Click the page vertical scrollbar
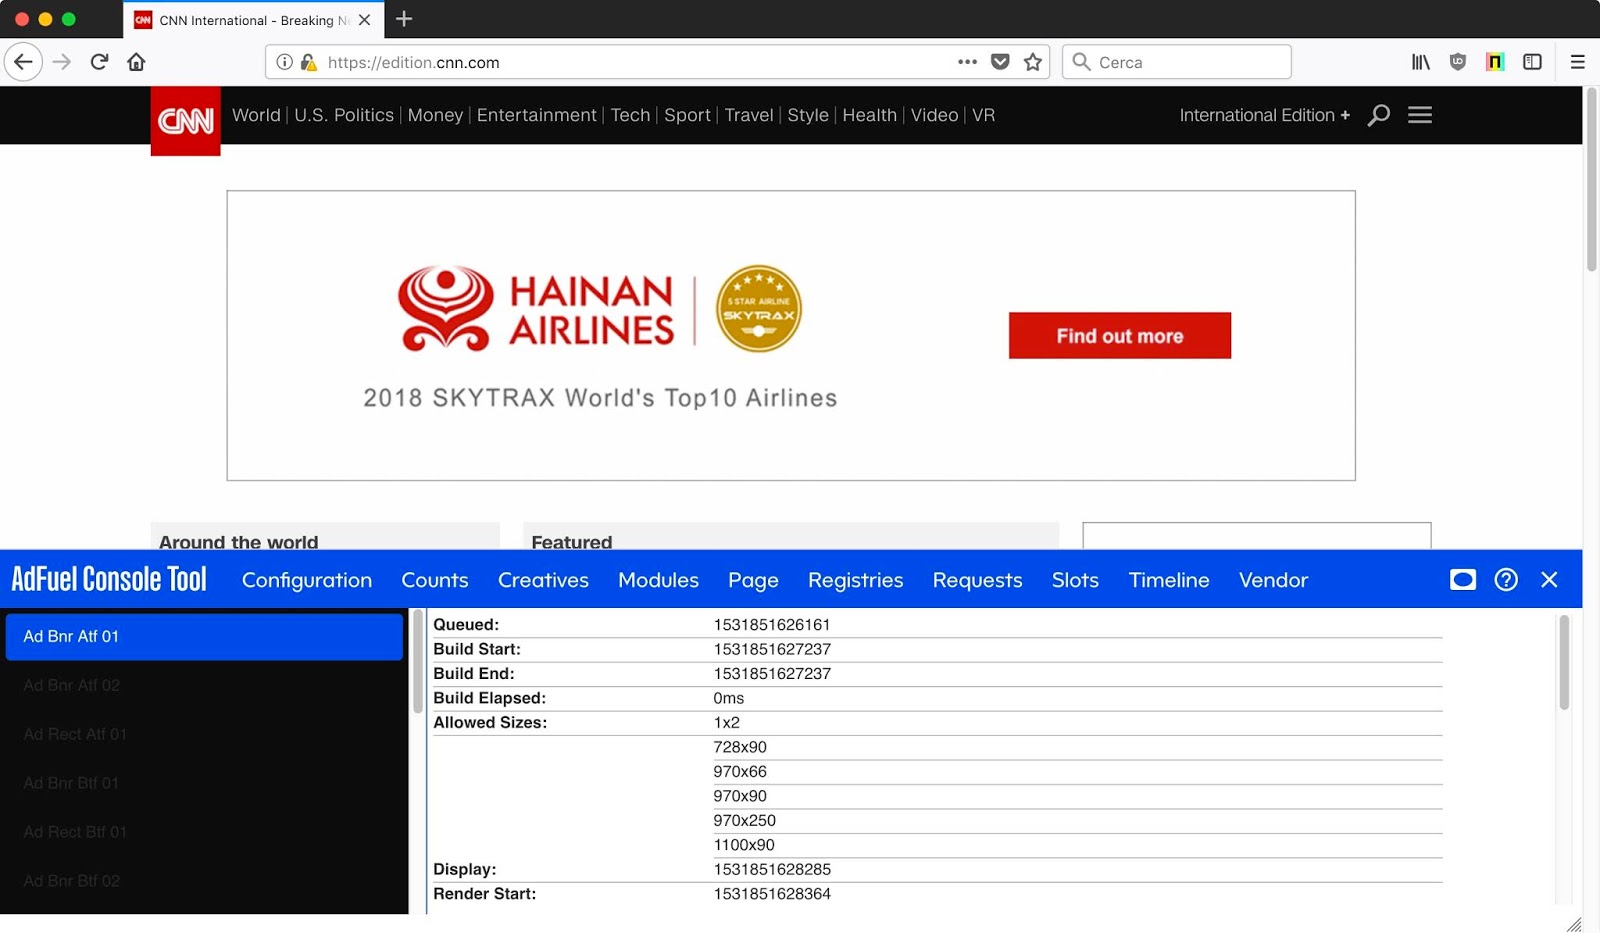The height and width of the screenshot is (933, 1600). click(1591, 180)
